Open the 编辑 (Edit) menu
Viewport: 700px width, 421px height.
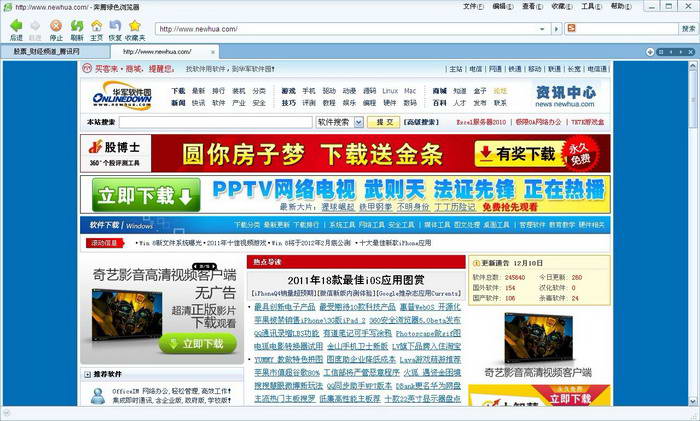click(502, 6)
